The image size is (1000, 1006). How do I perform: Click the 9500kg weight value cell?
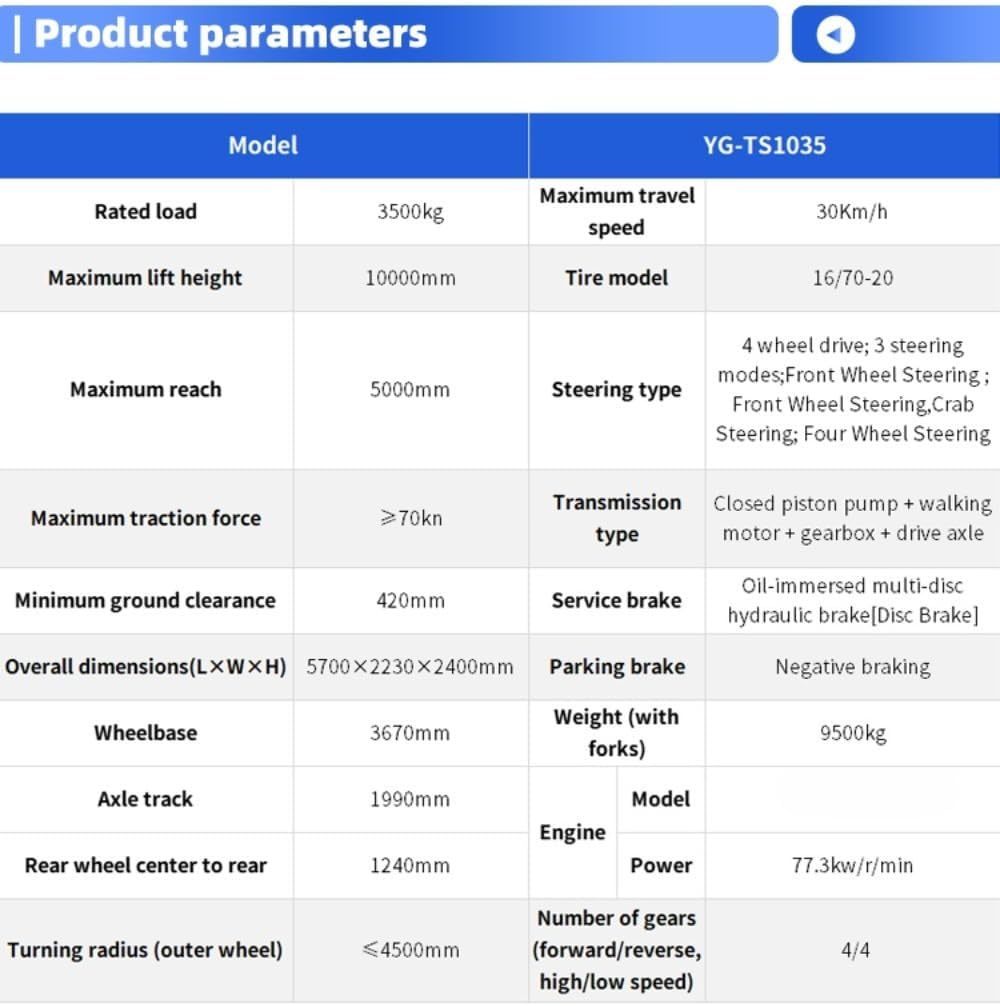pyautogui.click(x=852, y=733)
